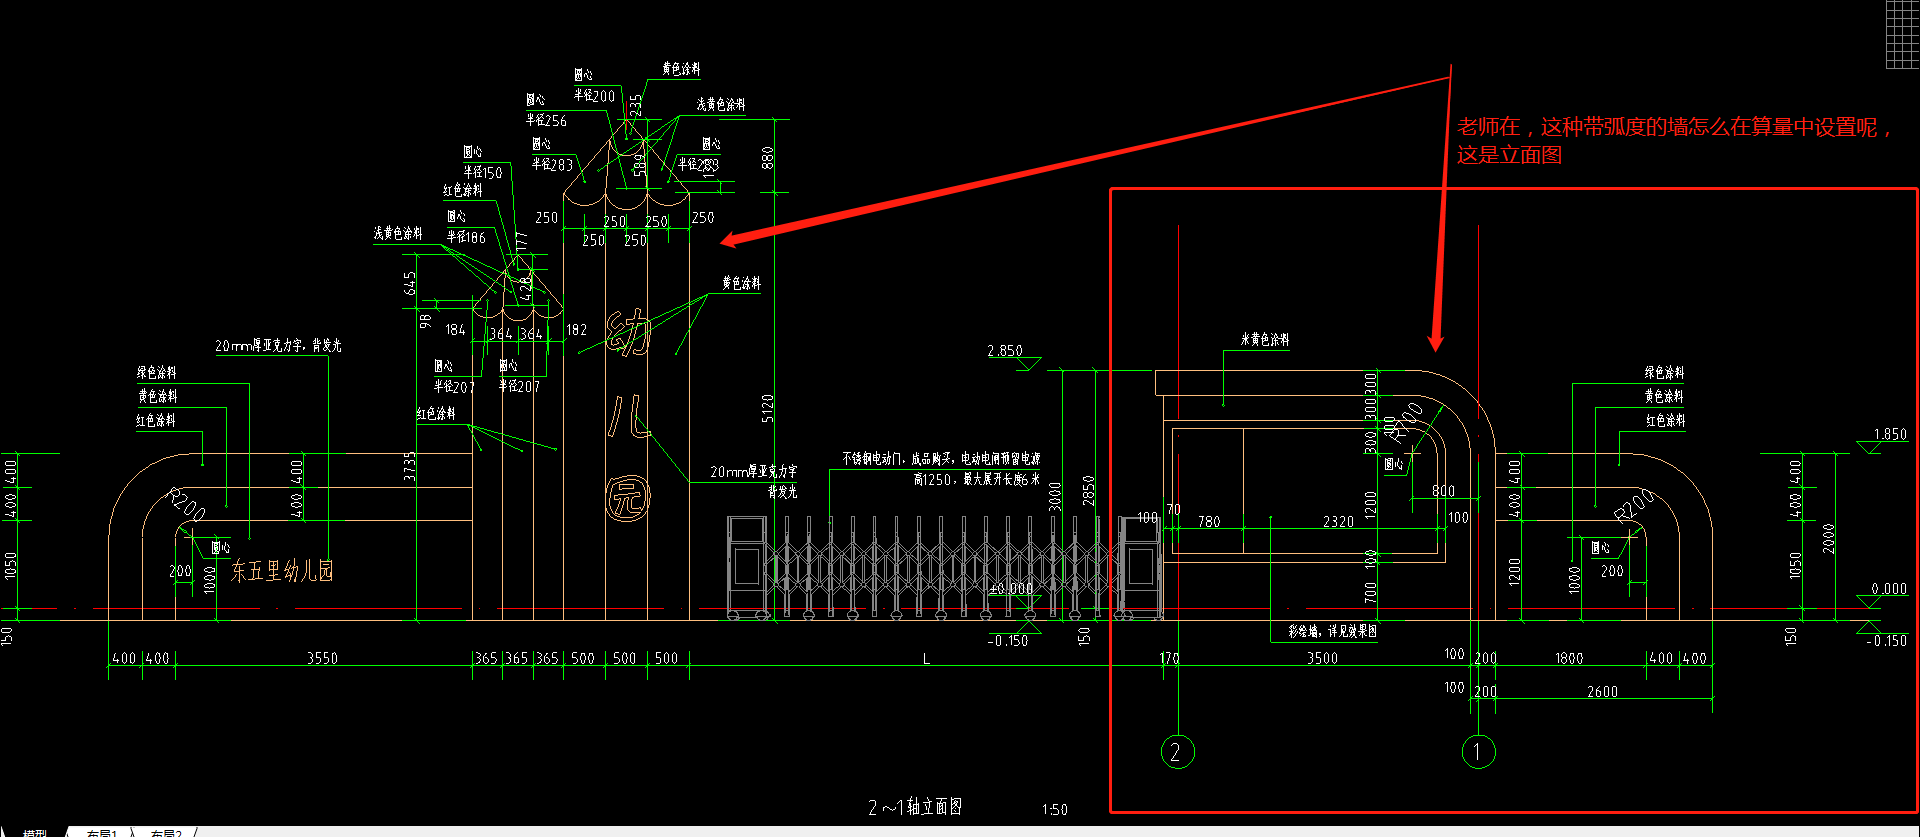Select the vertical 2850 dimension text
Screen dimensions: 1920x837
click(1088, 490)
